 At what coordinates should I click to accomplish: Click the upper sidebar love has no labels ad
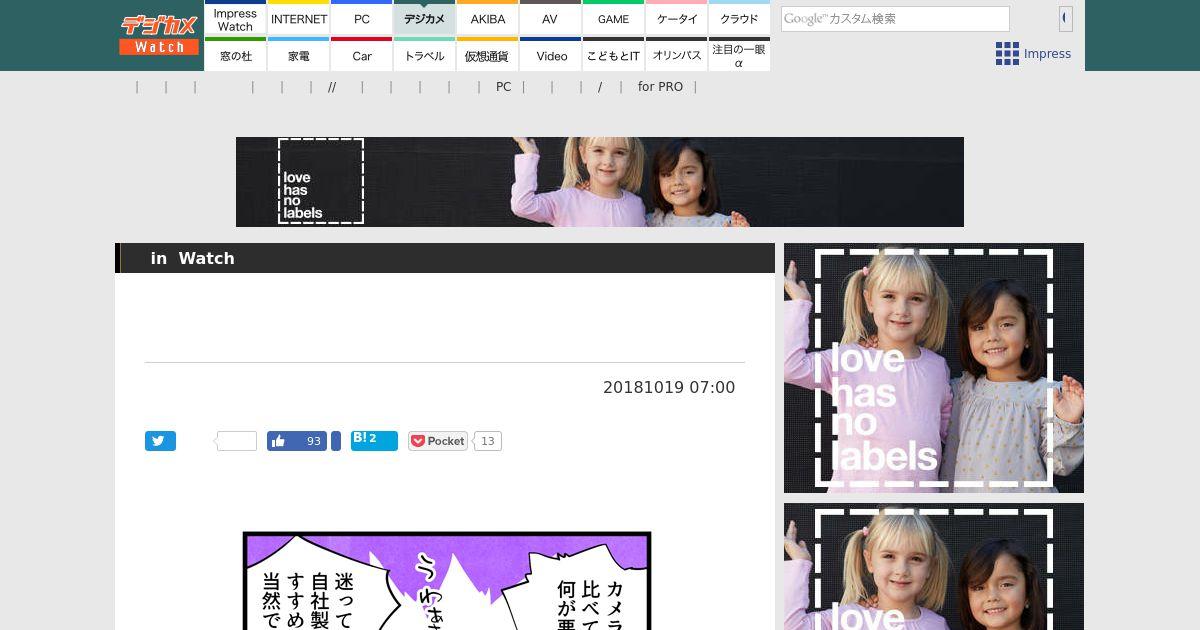[x=934, y=368]
